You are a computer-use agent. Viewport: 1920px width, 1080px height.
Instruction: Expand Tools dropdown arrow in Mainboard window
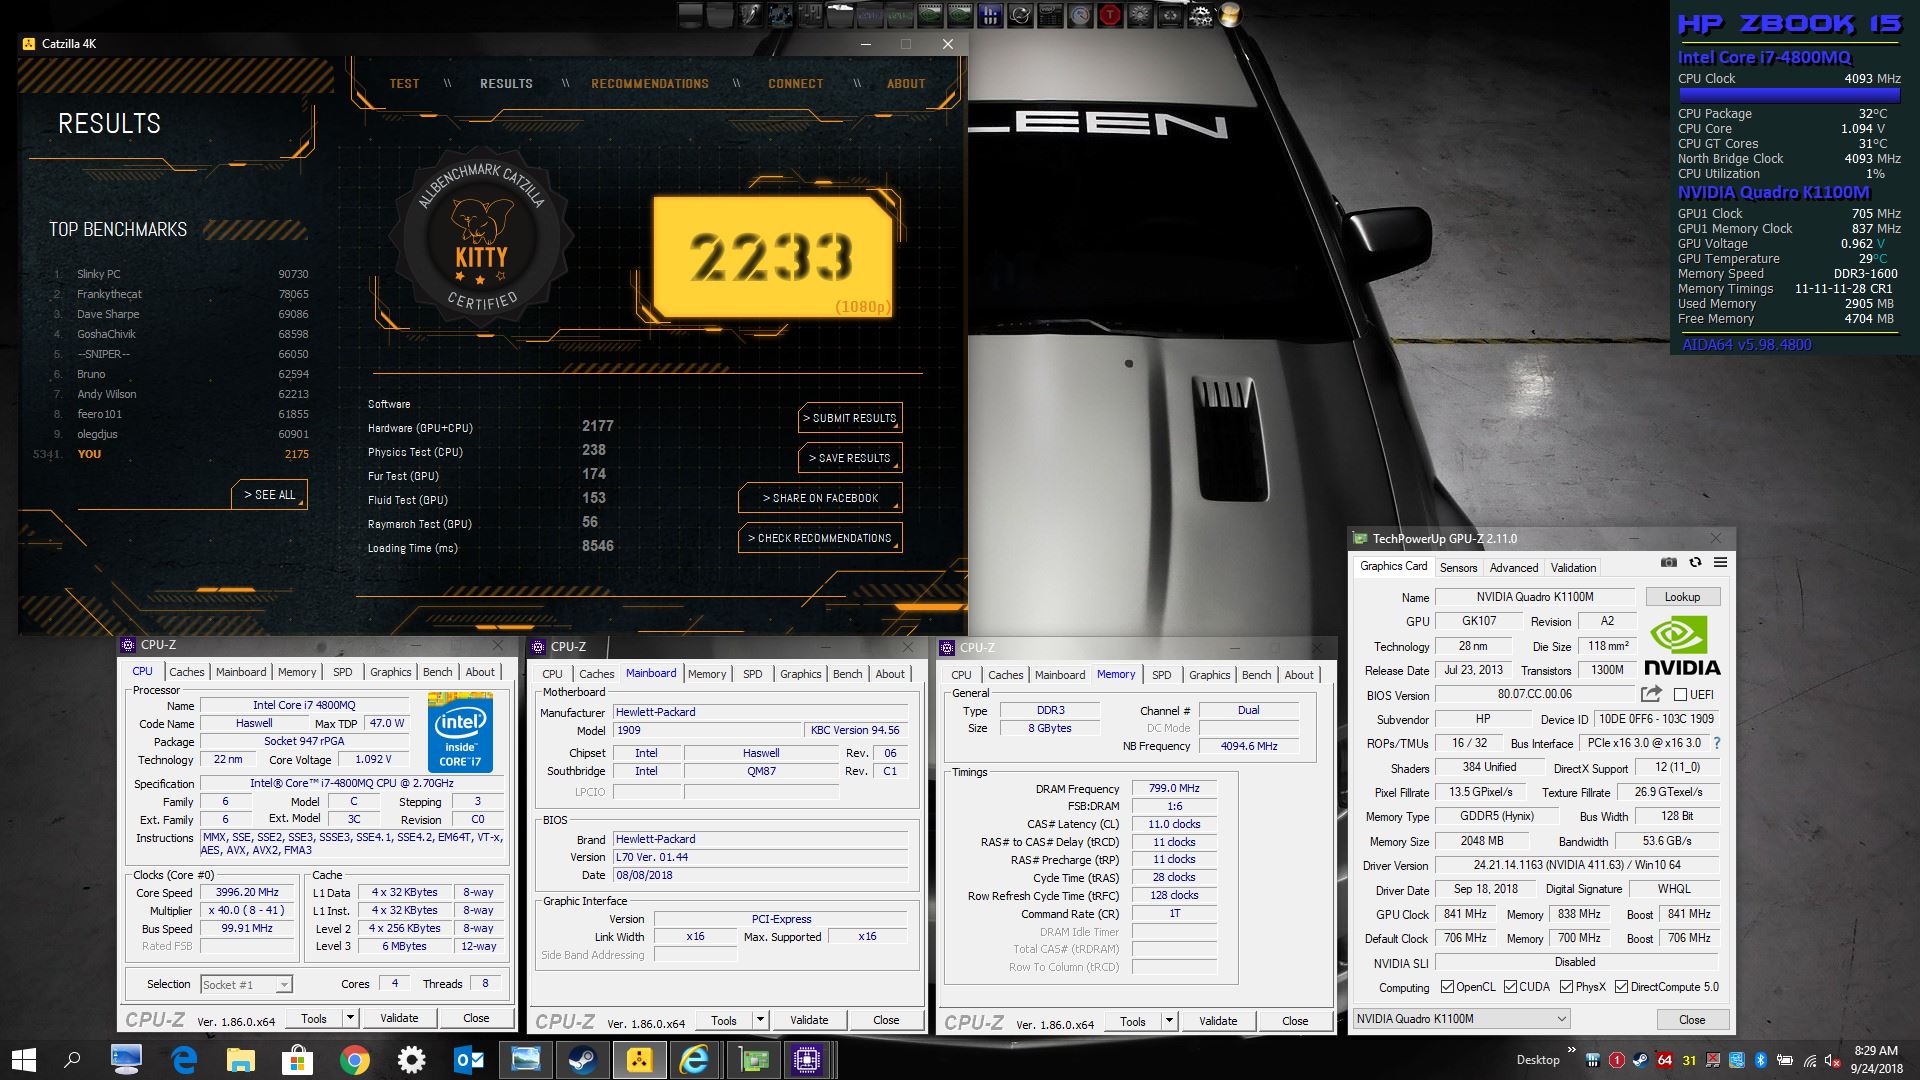[760, 1020]
